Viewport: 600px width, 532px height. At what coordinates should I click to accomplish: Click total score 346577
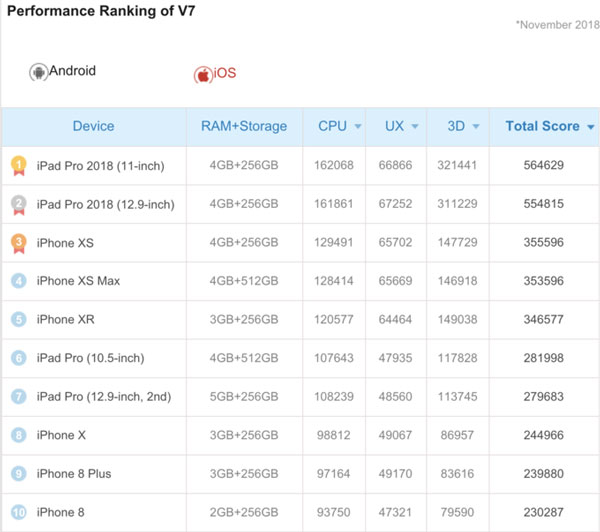pyautogui.click(x=543, y=320)
